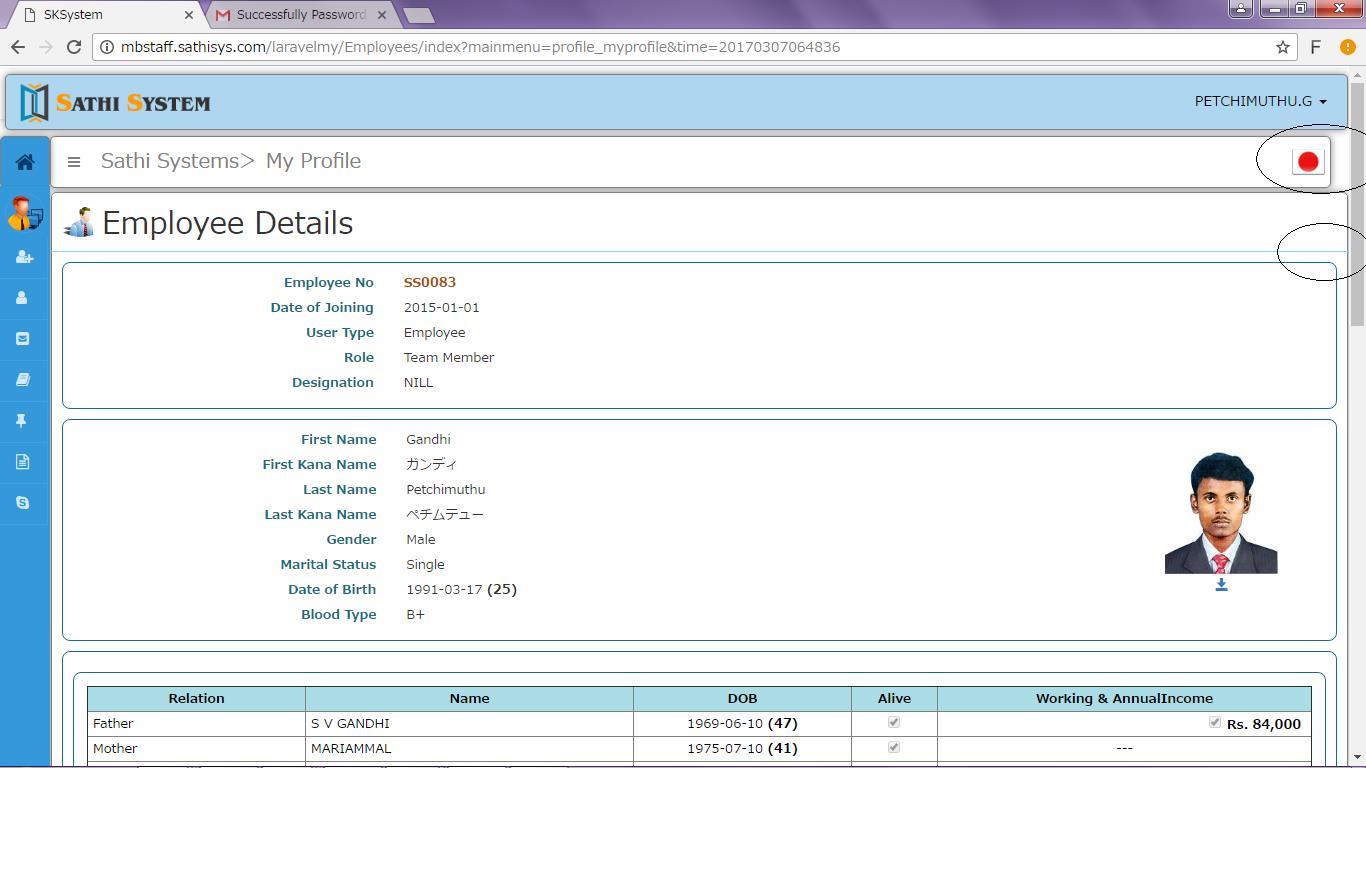The height and width of the screenshot is (882, 1366).
Task: Click the add-user icon in the sidebar
Action: pyautogui.click(x=24, y=257)
